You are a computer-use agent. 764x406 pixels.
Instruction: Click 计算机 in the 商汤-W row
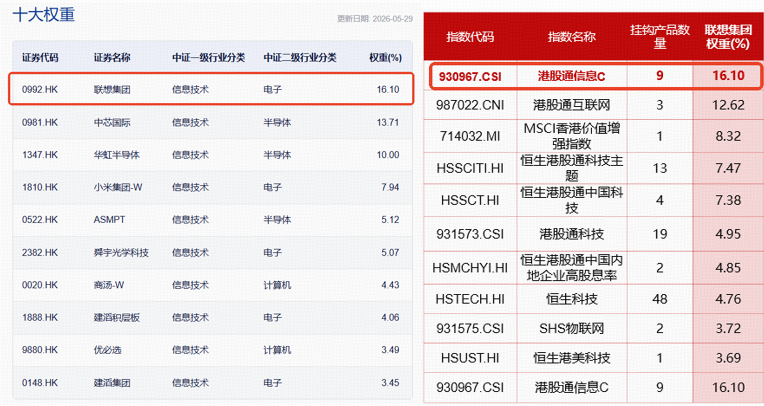click(277, 285)
